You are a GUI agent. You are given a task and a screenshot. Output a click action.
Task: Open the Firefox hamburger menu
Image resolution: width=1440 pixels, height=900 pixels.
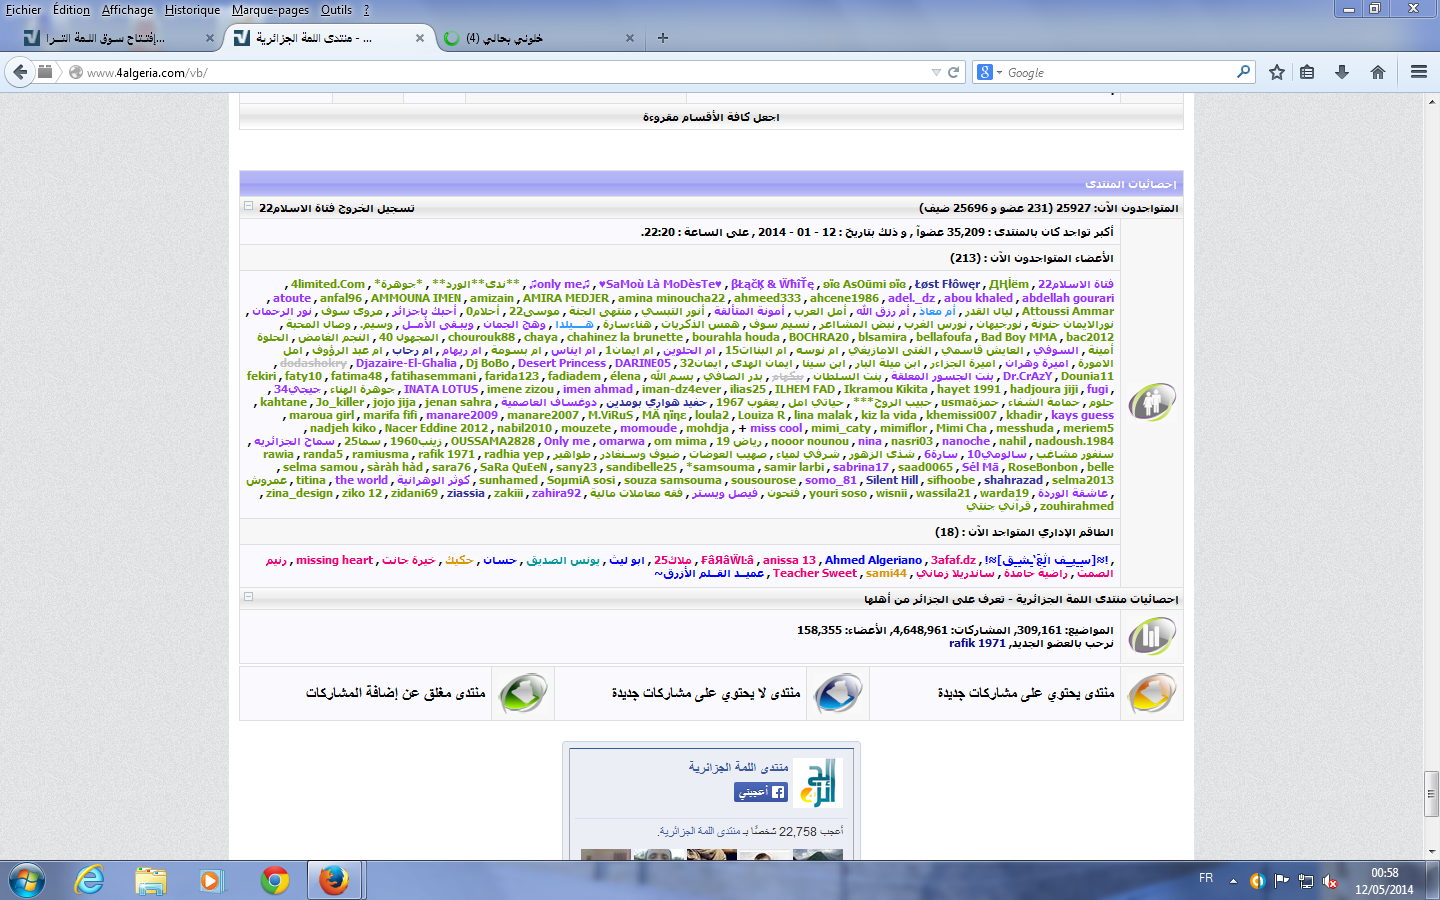coord(1418,72)
